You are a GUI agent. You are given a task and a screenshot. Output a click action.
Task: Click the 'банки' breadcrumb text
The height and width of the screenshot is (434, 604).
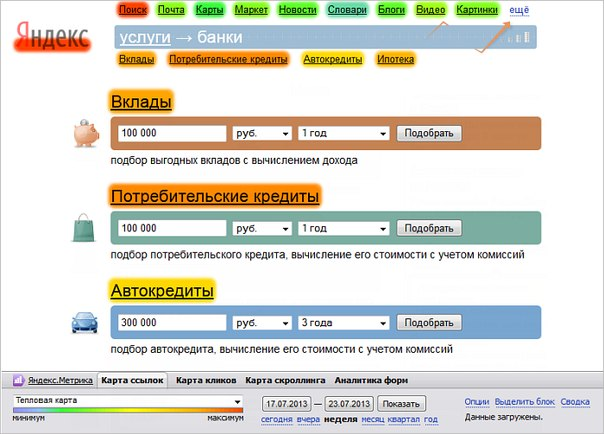tap(220, 37)
